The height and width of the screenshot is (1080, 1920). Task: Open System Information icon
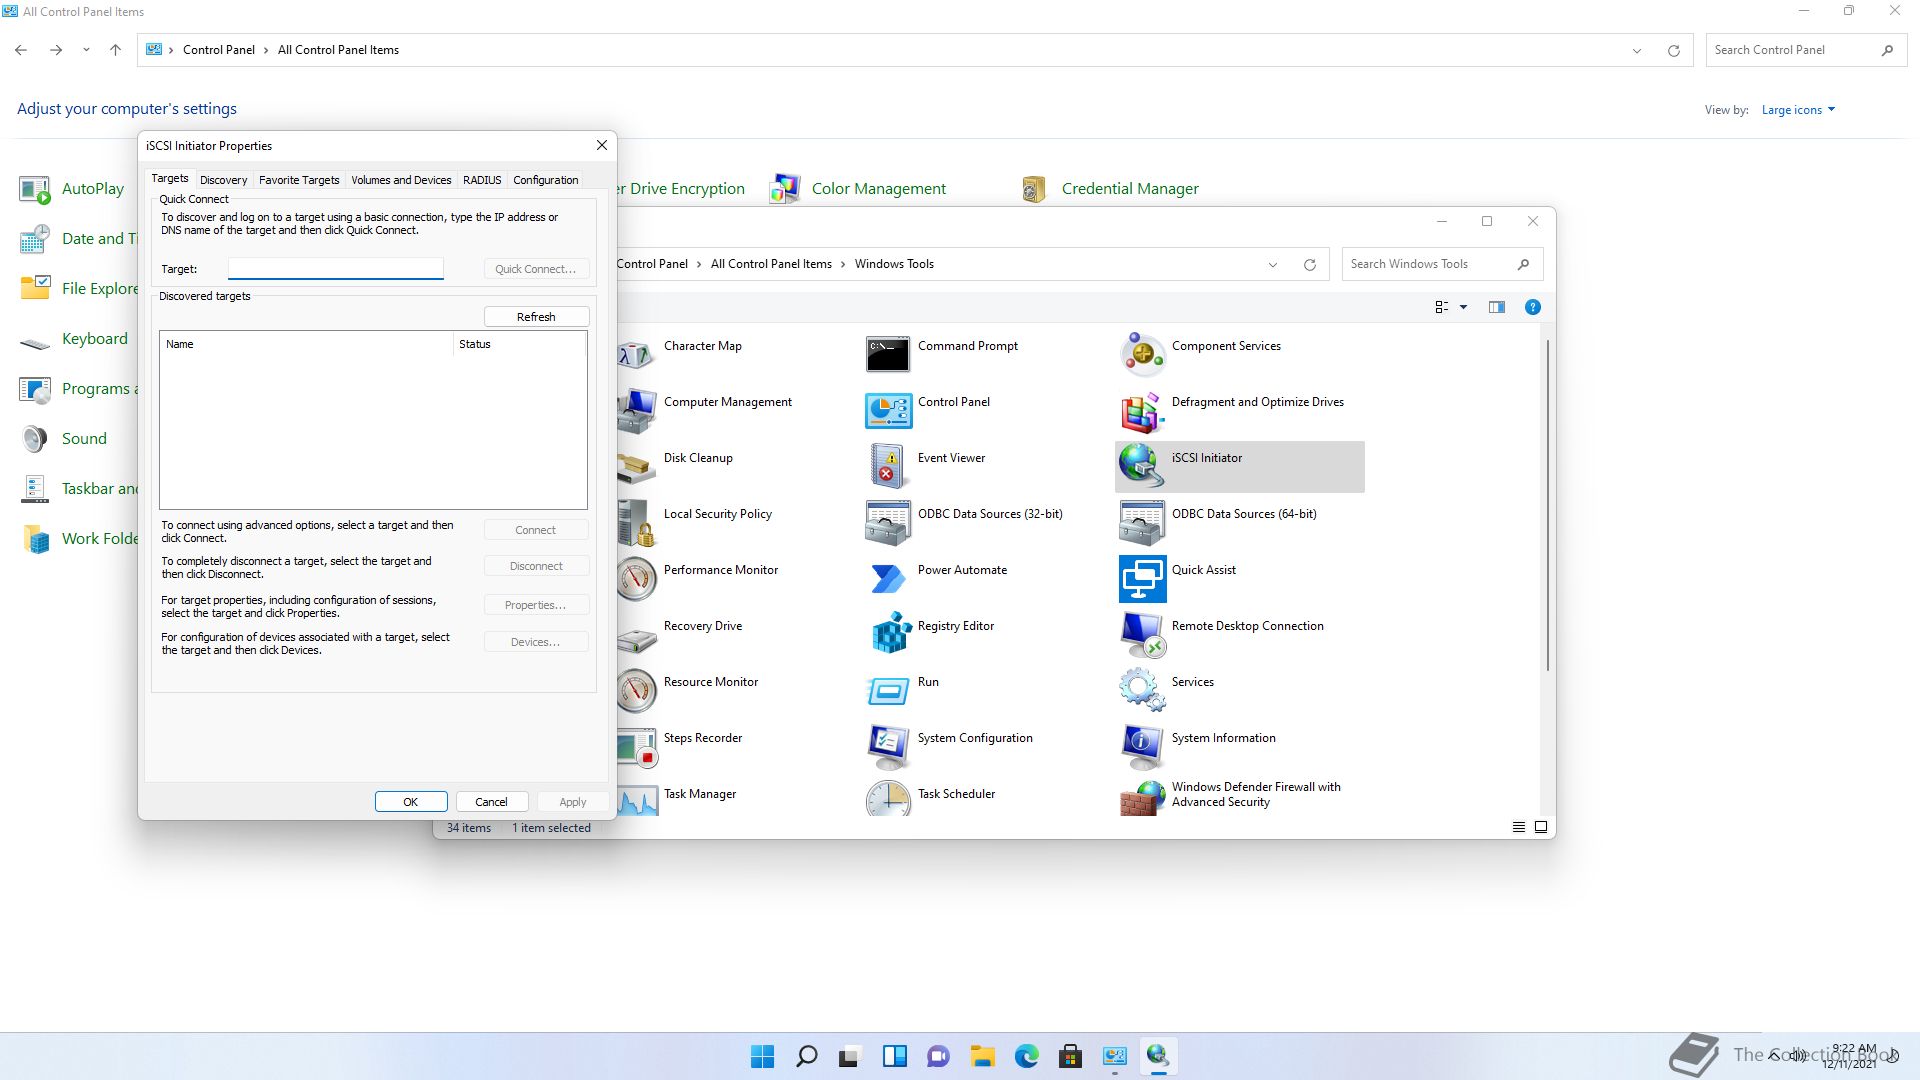click(1141, 745)
